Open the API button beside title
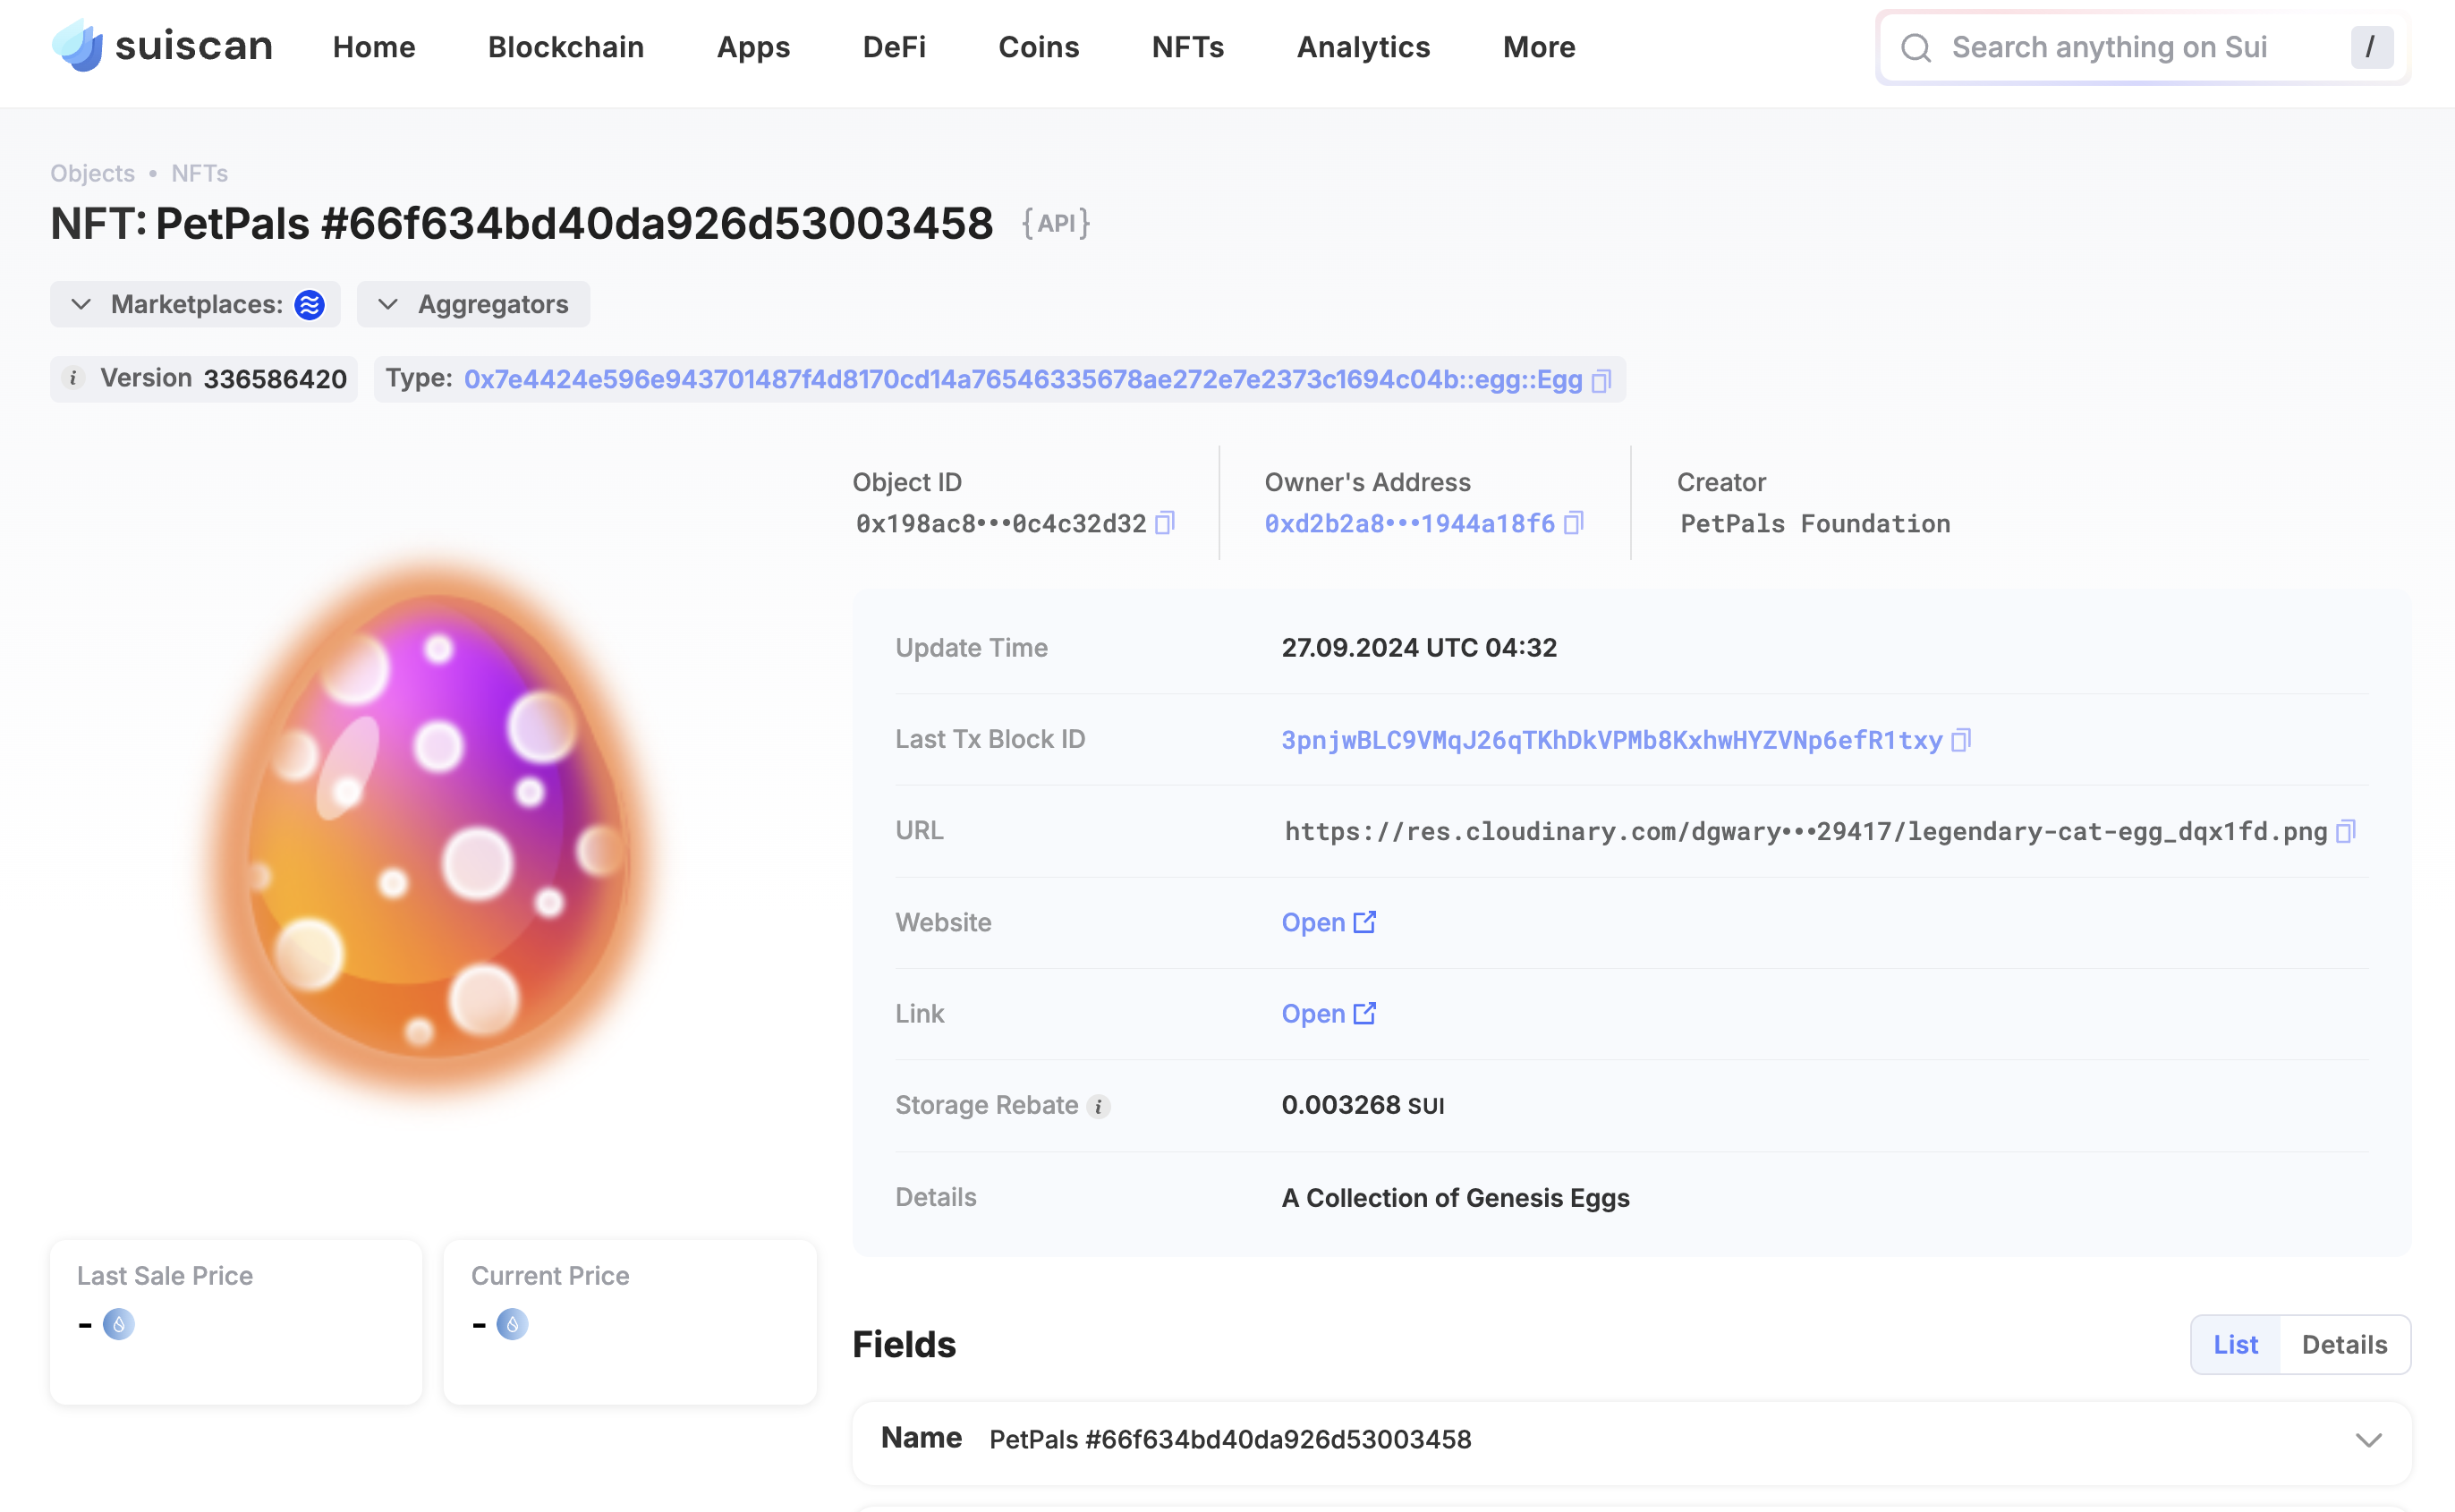Screen dimensions: 2455x1512 [x=1055, y=223]
